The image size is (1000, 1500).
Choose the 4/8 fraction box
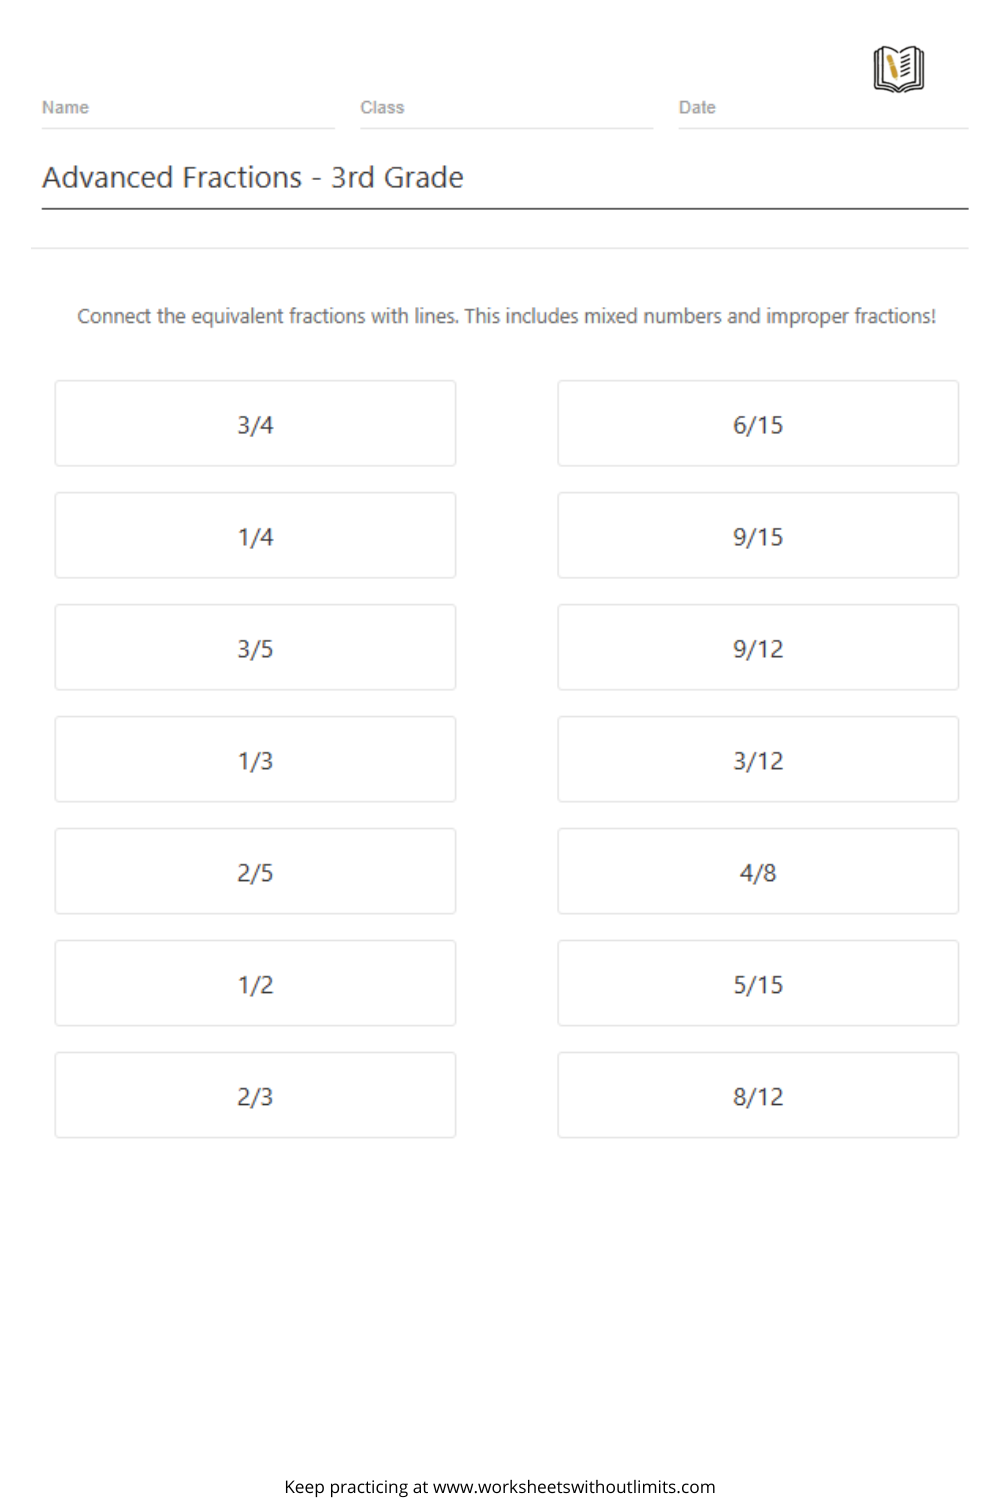[758, 871]
